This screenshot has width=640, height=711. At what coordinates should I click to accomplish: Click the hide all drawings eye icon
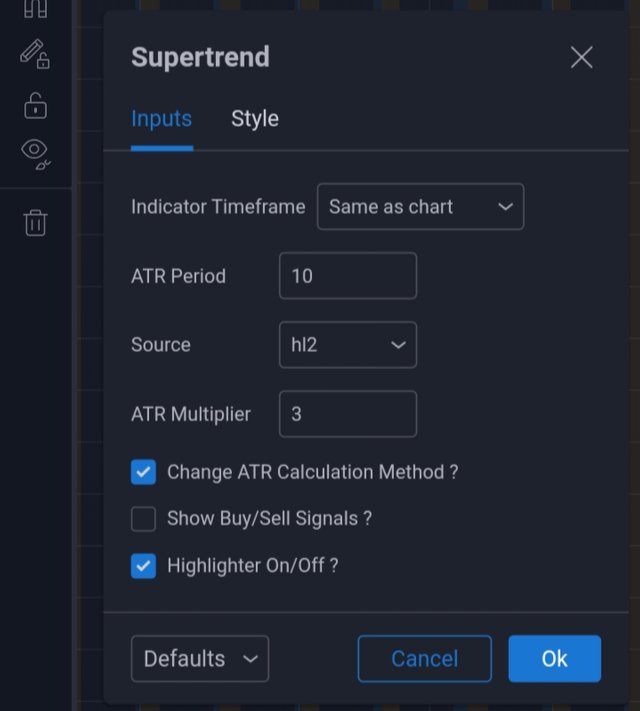click(35, 152)
